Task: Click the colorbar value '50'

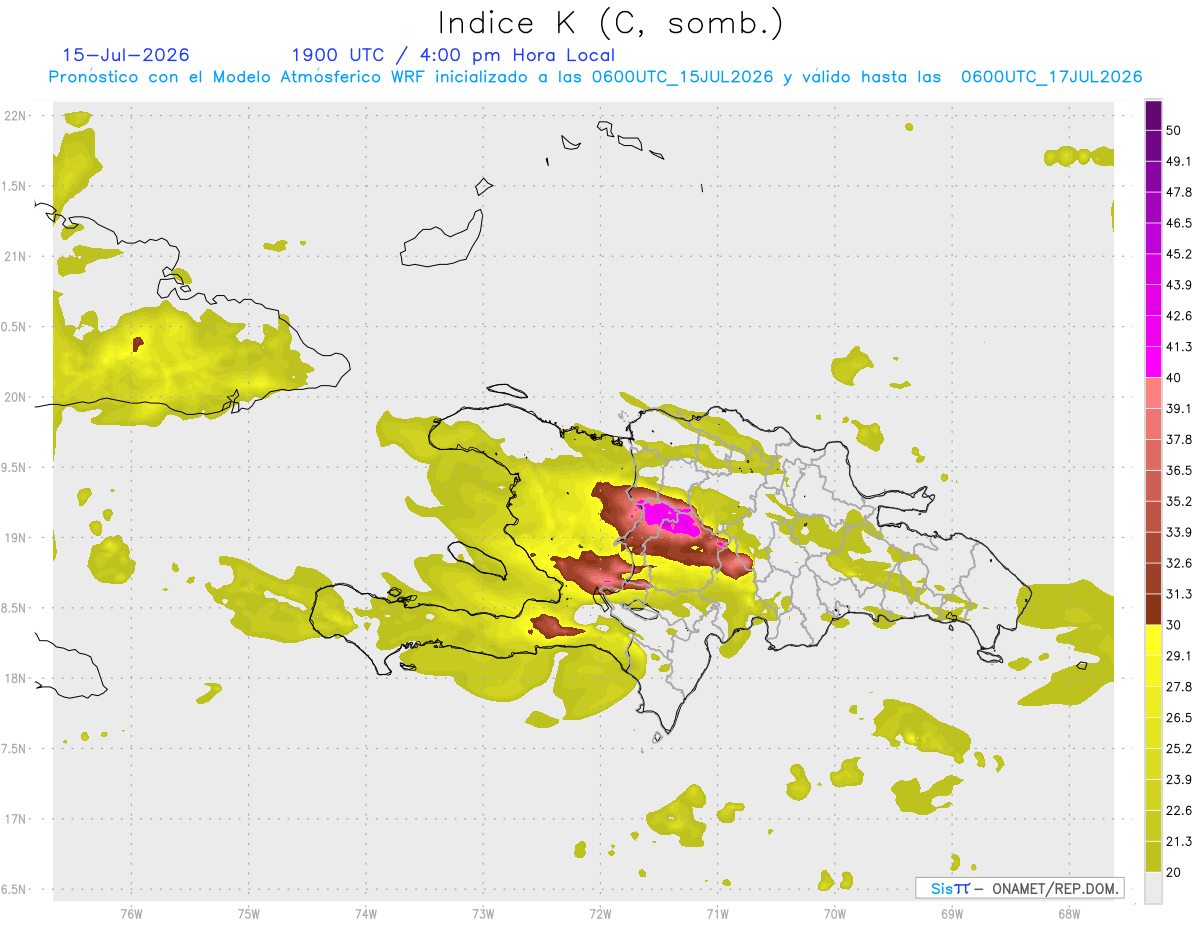Action: [x=1175, y=130]
